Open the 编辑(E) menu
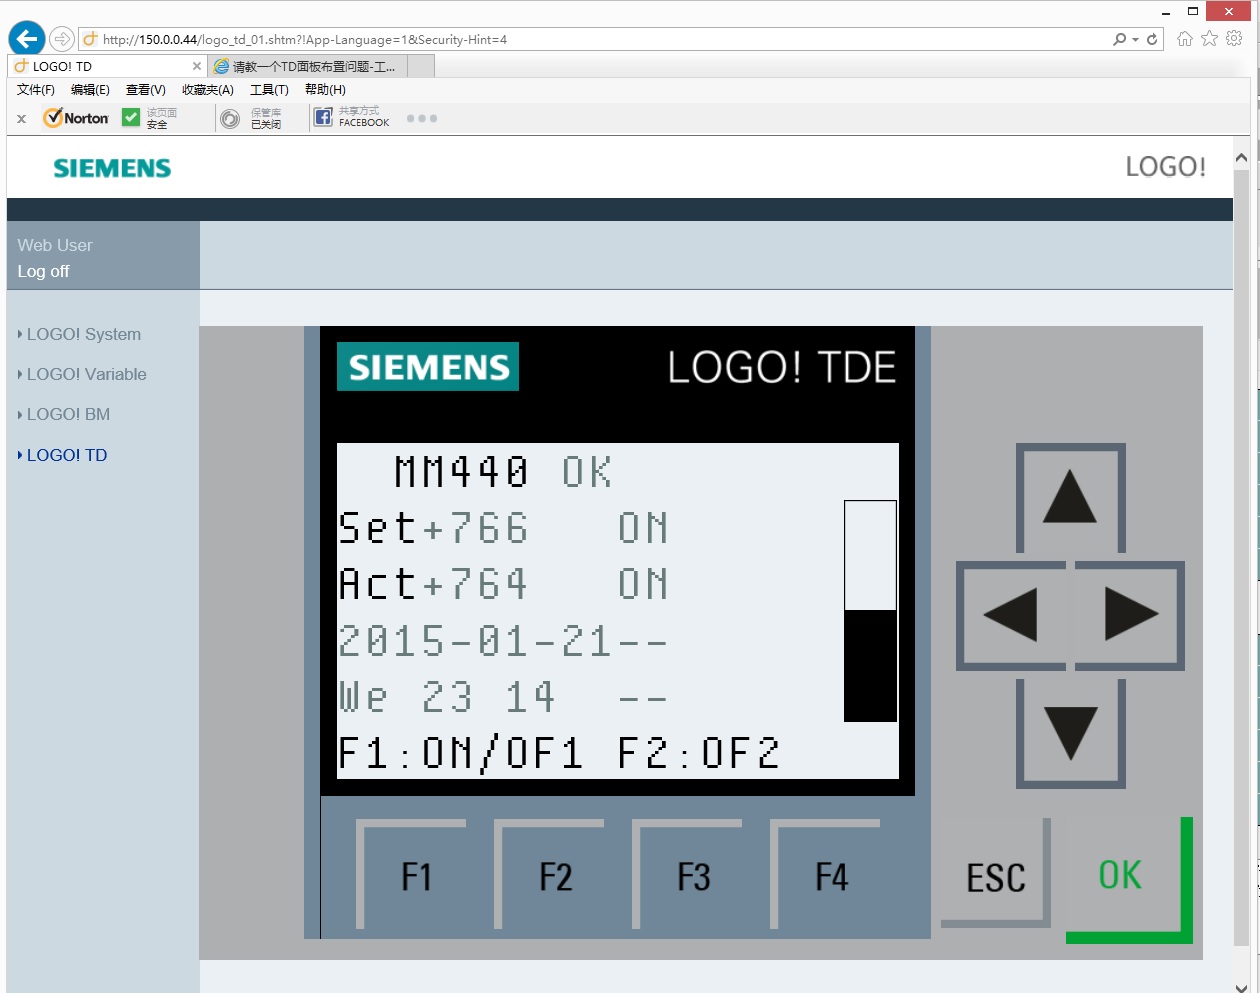The height and width of the screenshot is (993, 1260). [x=90, y=89]
